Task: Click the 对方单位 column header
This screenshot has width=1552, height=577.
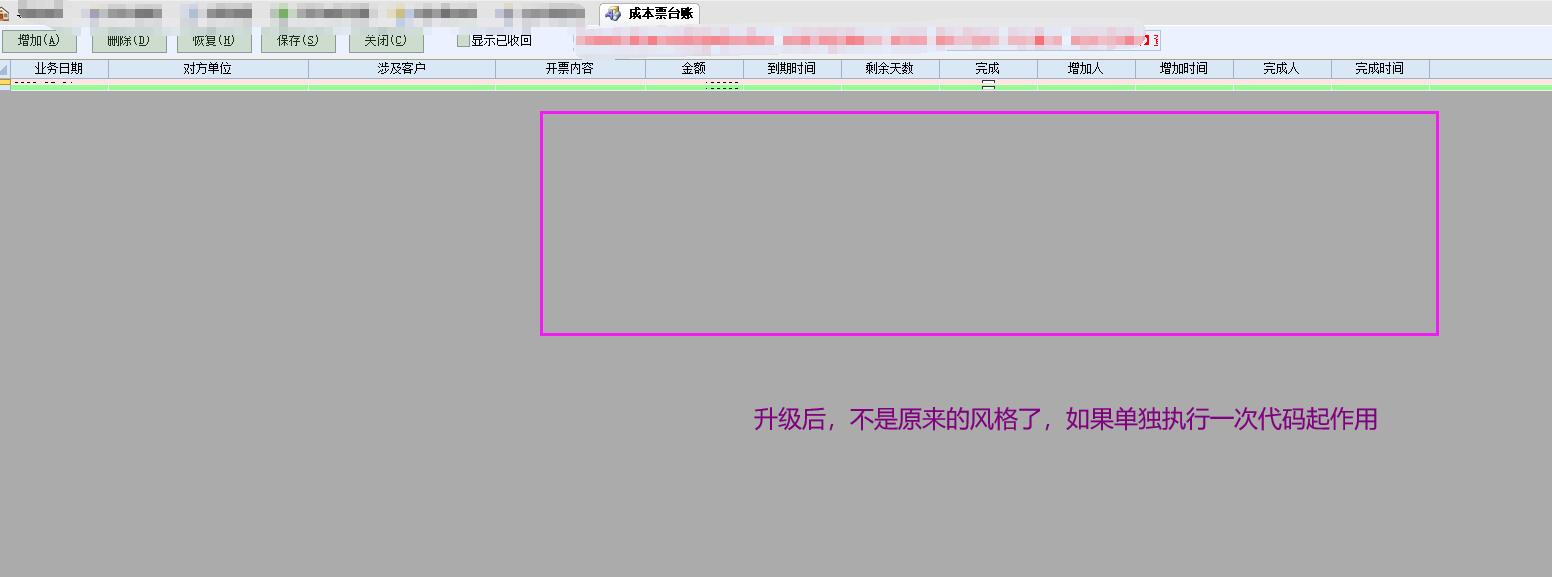Action: tap(208, 69)
